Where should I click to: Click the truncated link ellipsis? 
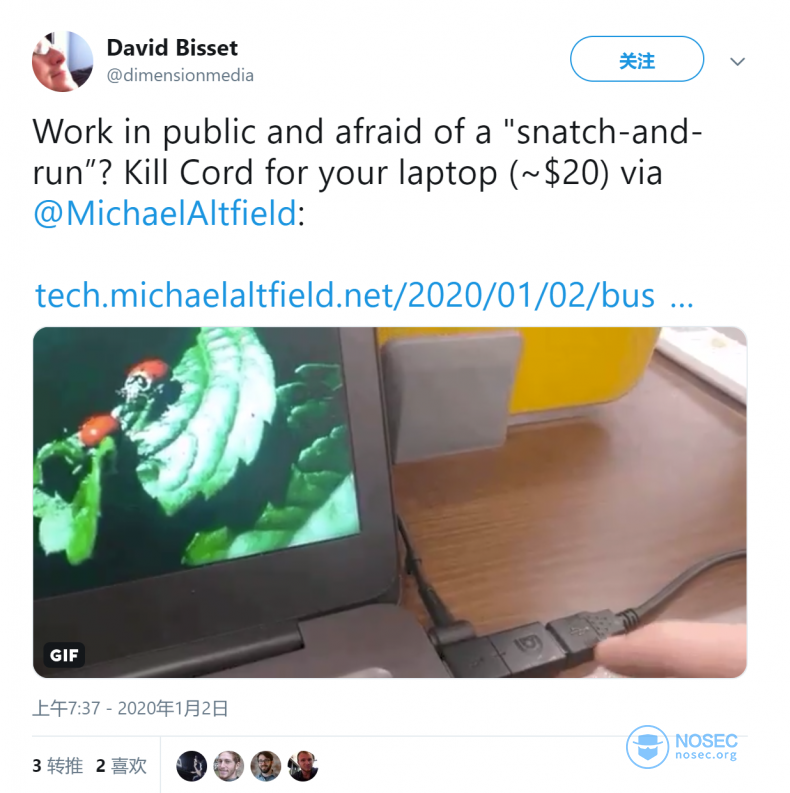pyautogui.click(x=681, y=303)
